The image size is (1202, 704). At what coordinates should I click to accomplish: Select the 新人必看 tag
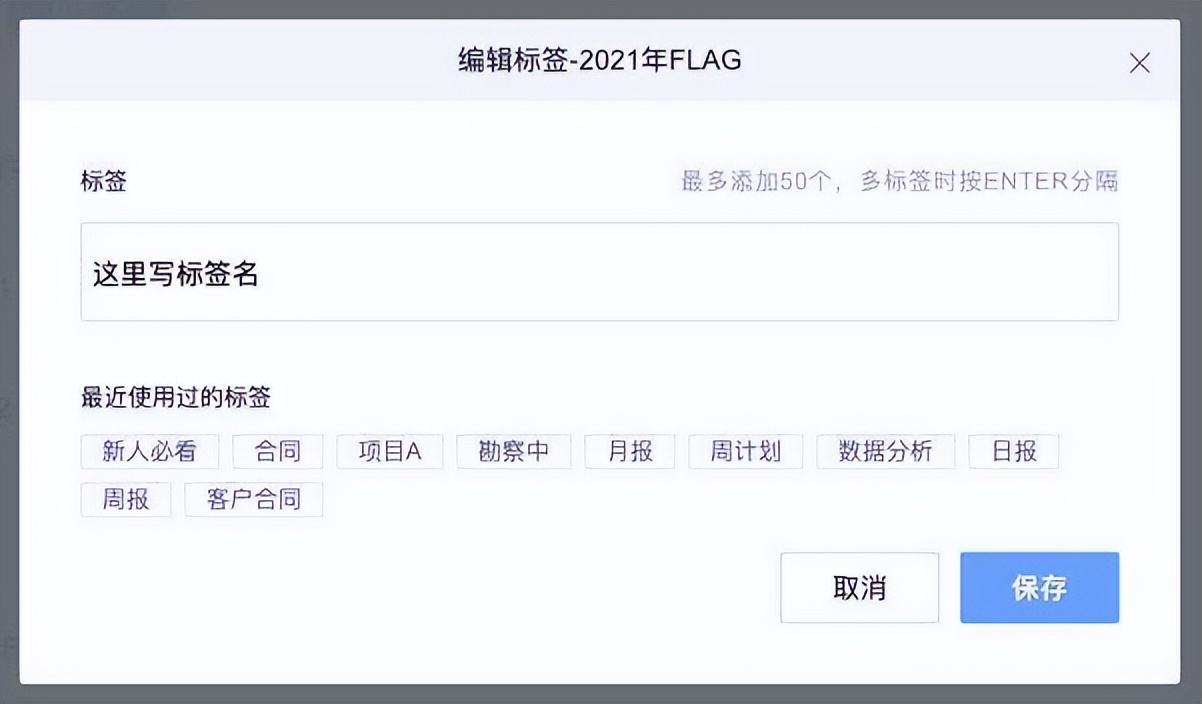[x=148, y=451]
